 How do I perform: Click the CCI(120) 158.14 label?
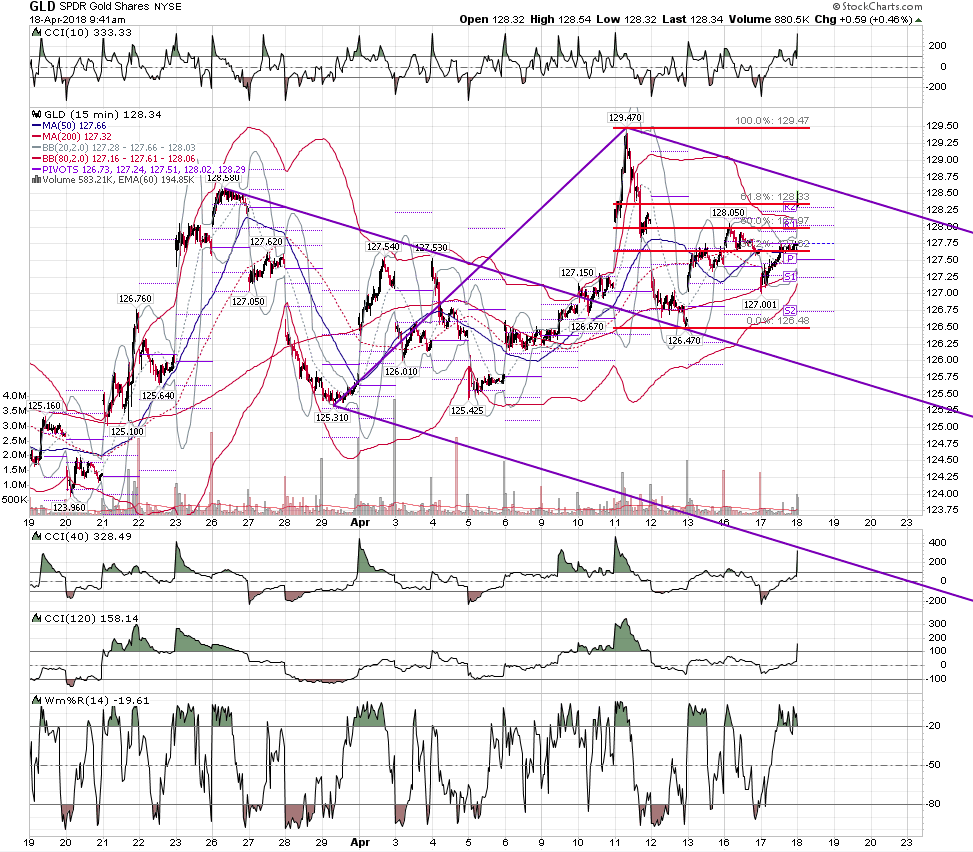91,619
